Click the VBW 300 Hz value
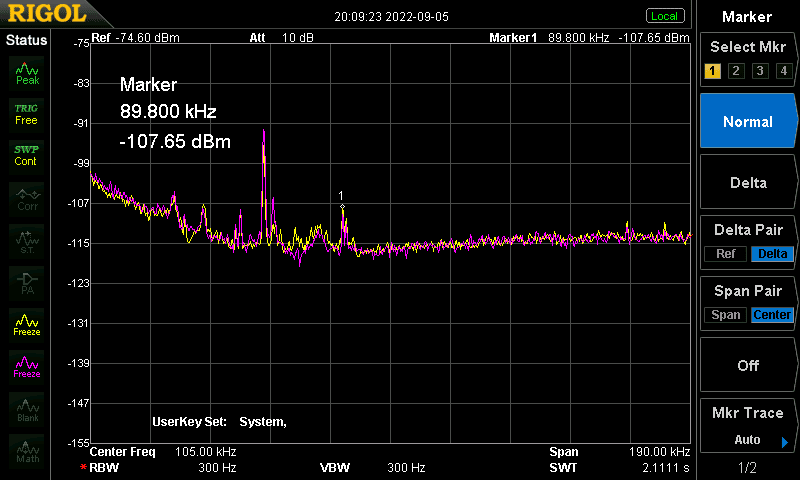Image resolution: width=800 pixels, height=480 pixels. 406,468
